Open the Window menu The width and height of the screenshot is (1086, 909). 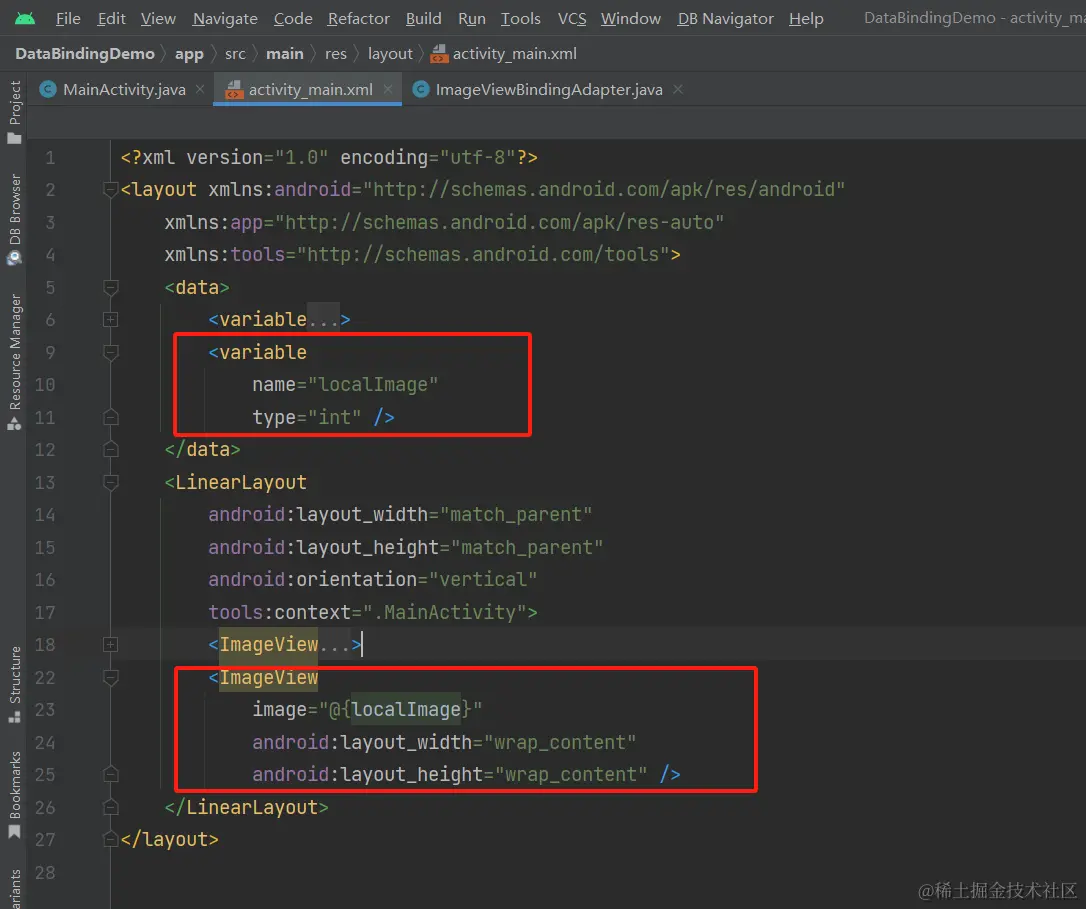631,19
